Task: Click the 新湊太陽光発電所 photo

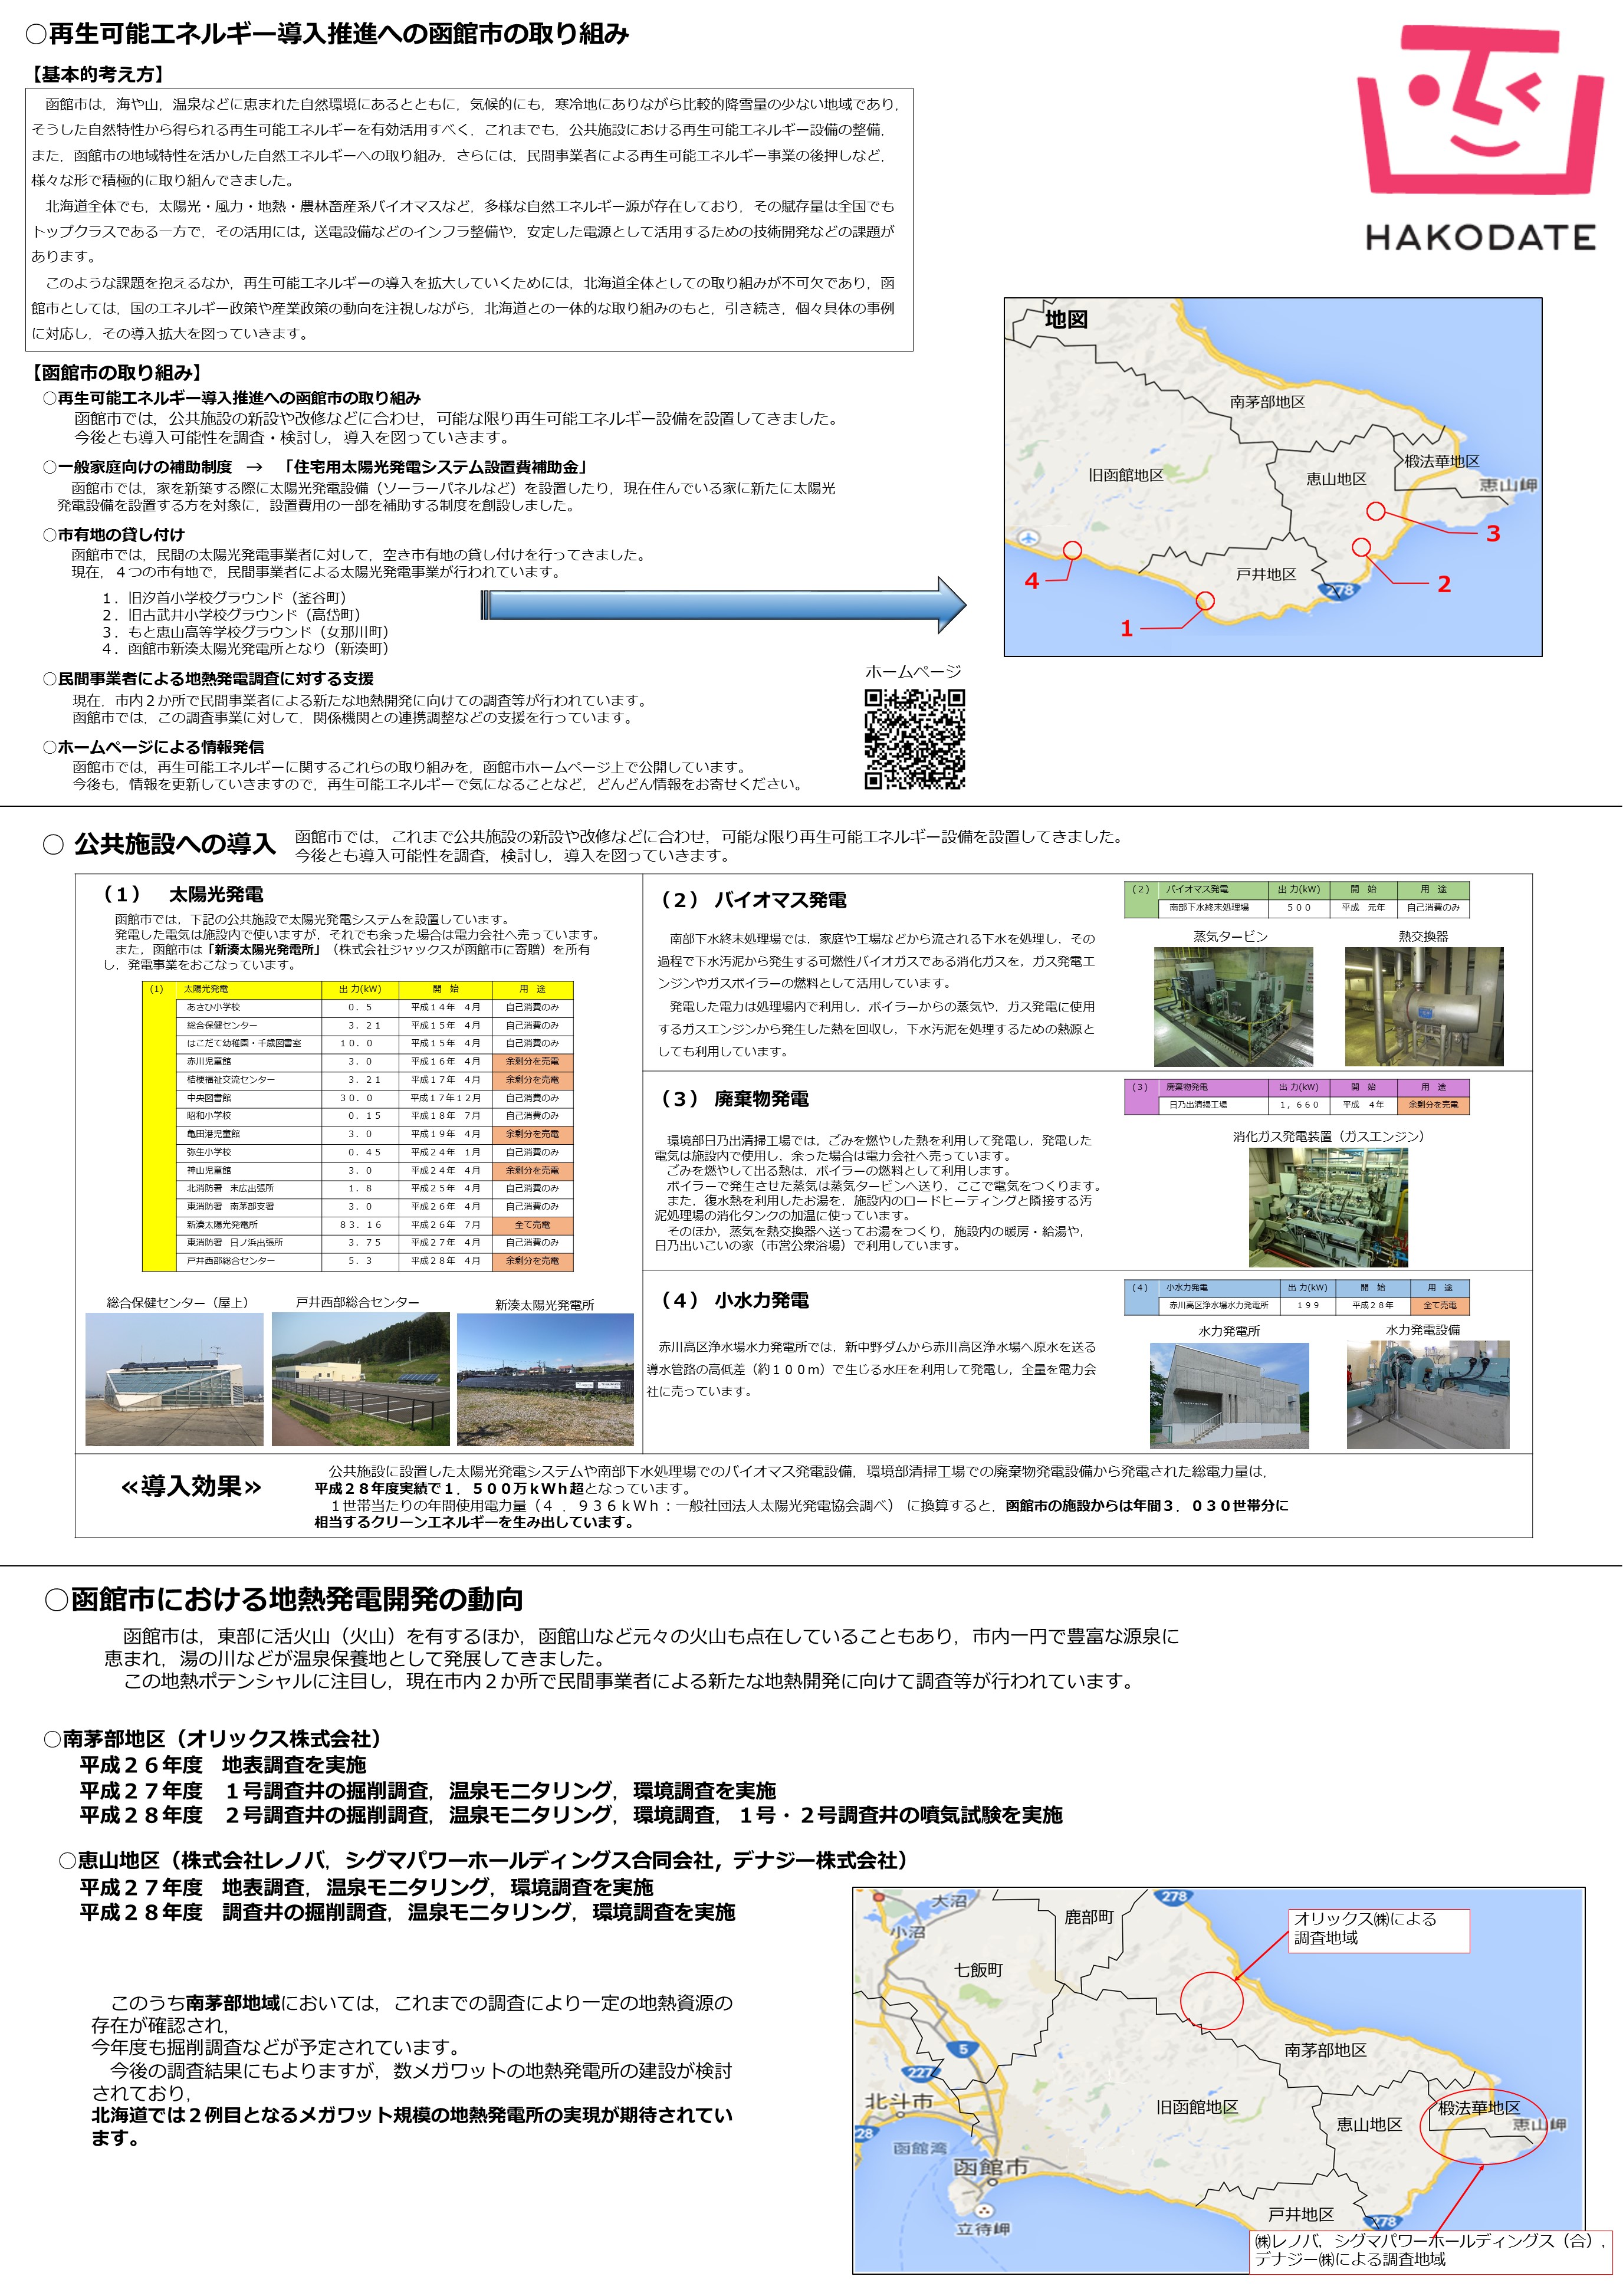Action: (545, 1380)
